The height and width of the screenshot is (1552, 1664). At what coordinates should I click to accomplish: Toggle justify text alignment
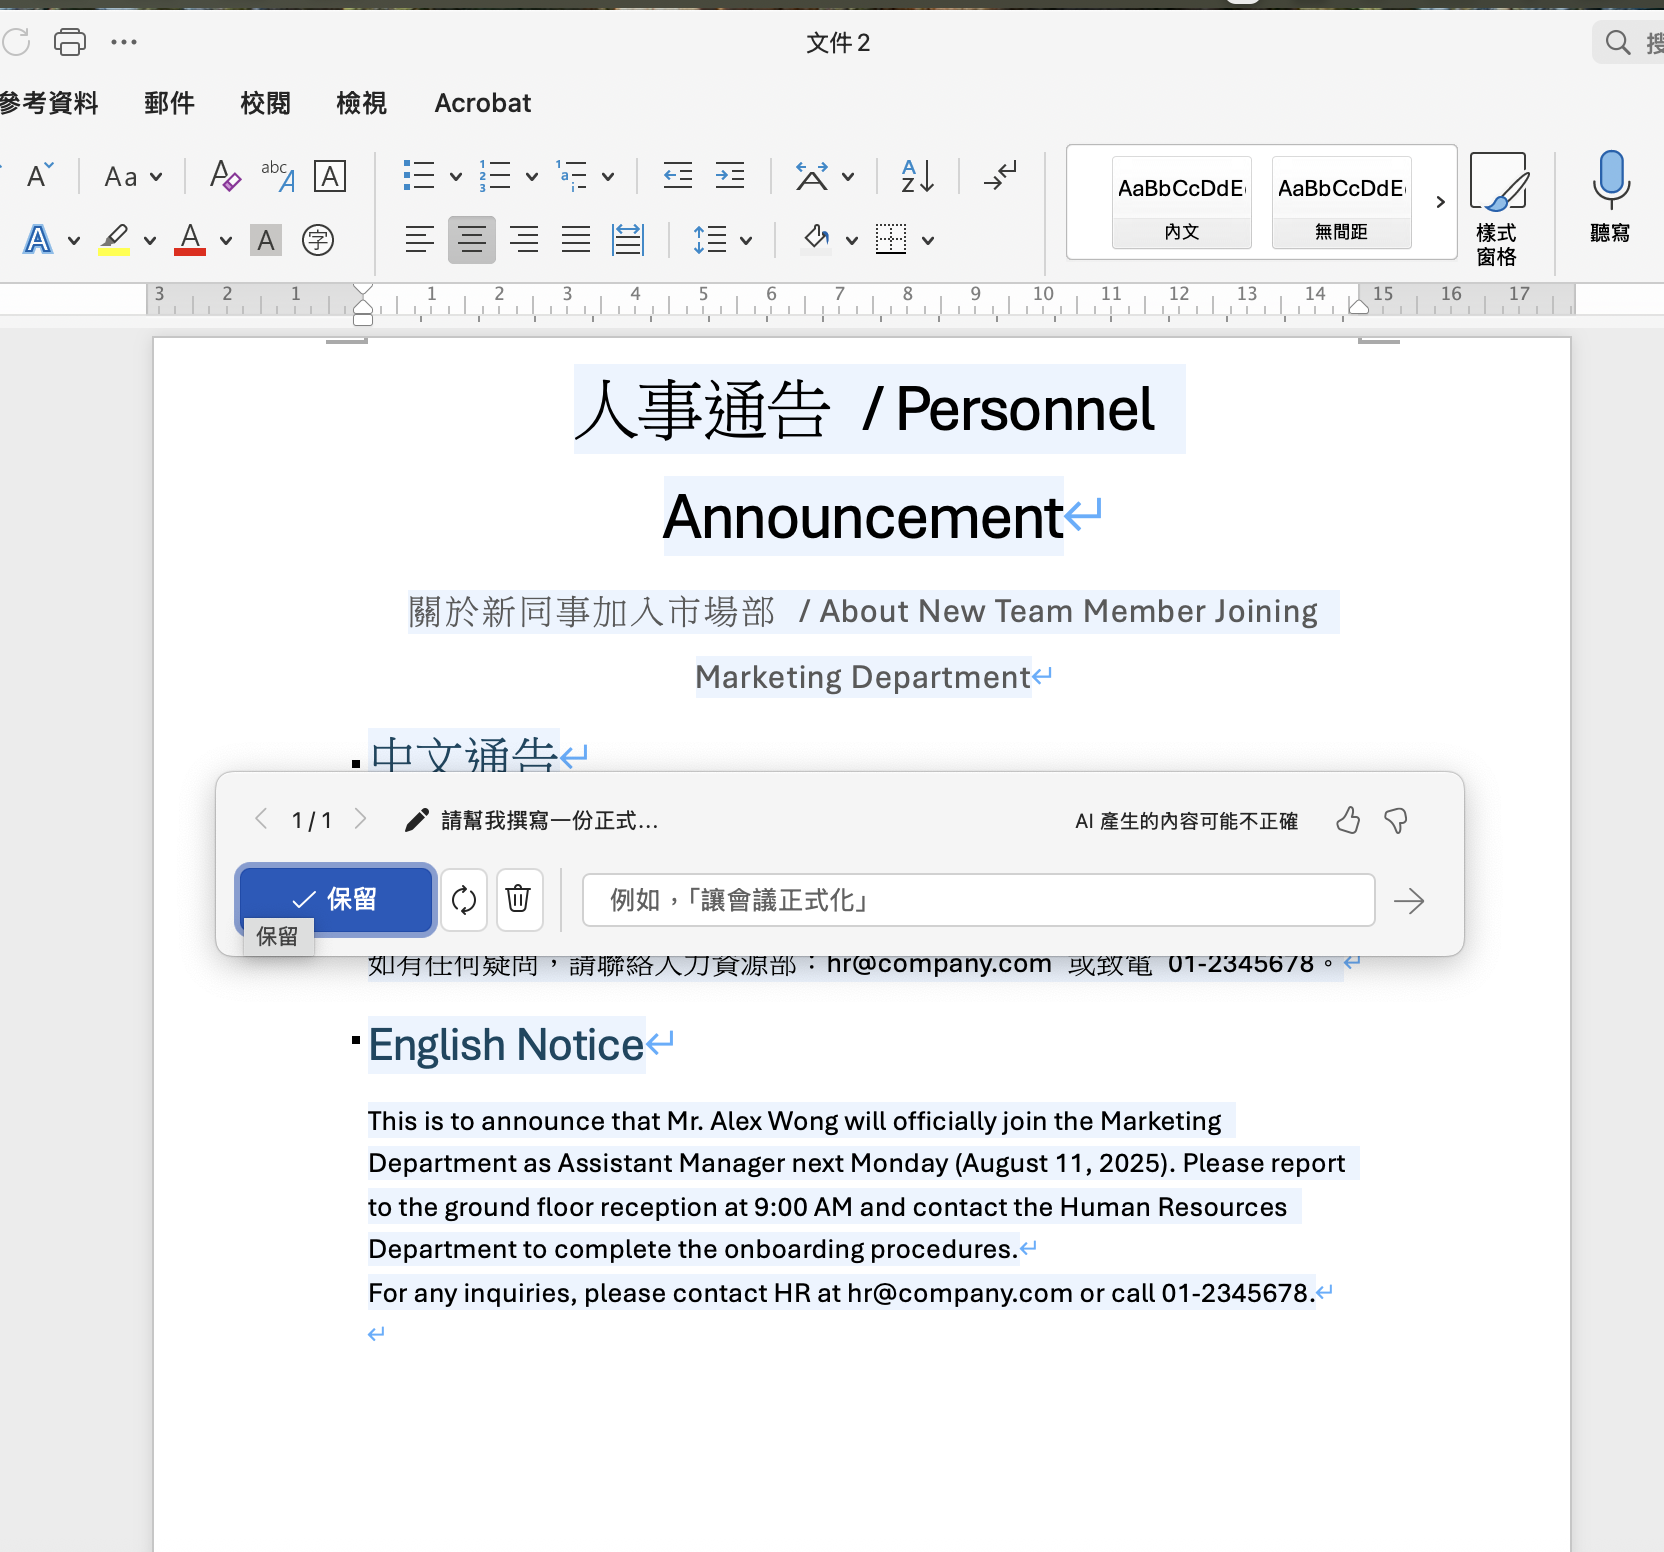576,240
